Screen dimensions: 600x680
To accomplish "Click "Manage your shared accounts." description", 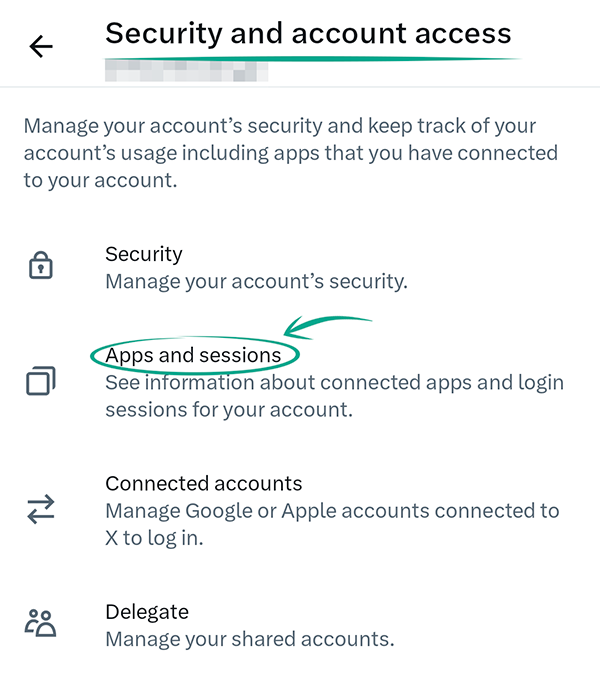I will (x=249, y=638).
